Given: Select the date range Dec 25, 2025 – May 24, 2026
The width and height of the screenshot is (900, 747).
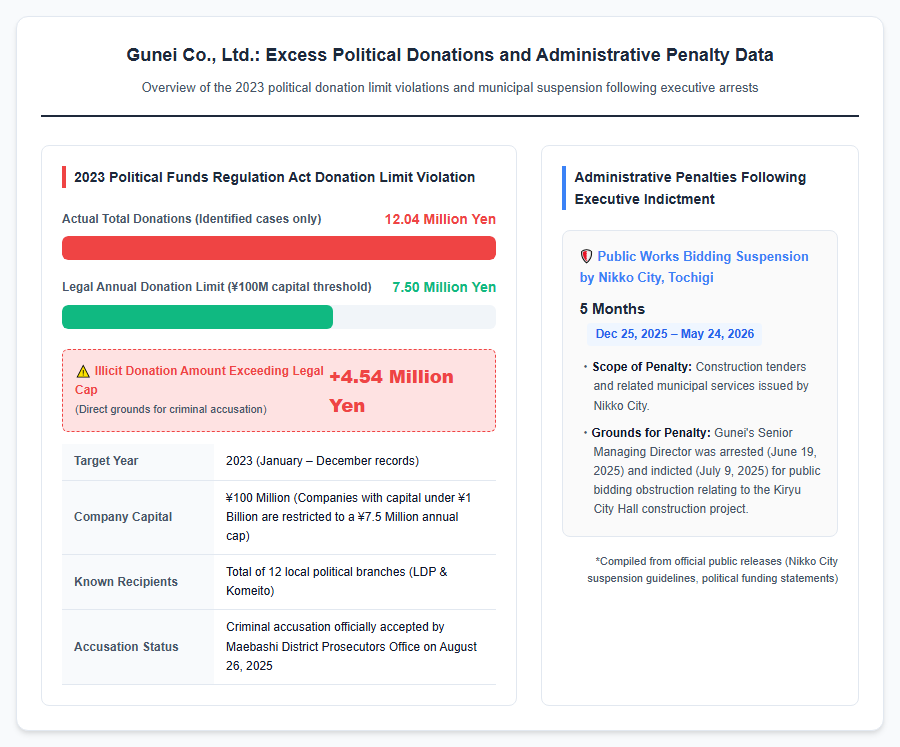Looking at the screenshot, I should coord(674,334).
